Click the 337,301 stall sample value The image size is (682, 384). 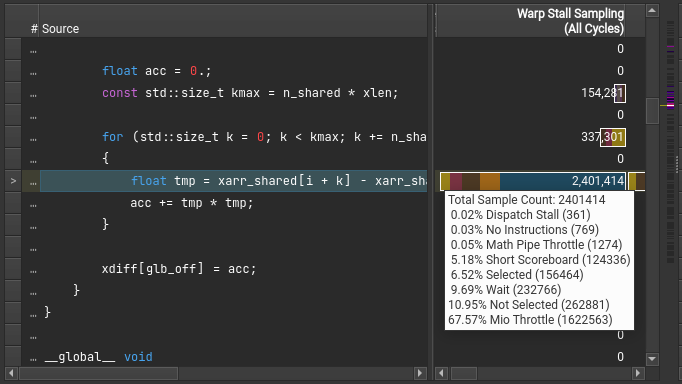tap(603, 137)
